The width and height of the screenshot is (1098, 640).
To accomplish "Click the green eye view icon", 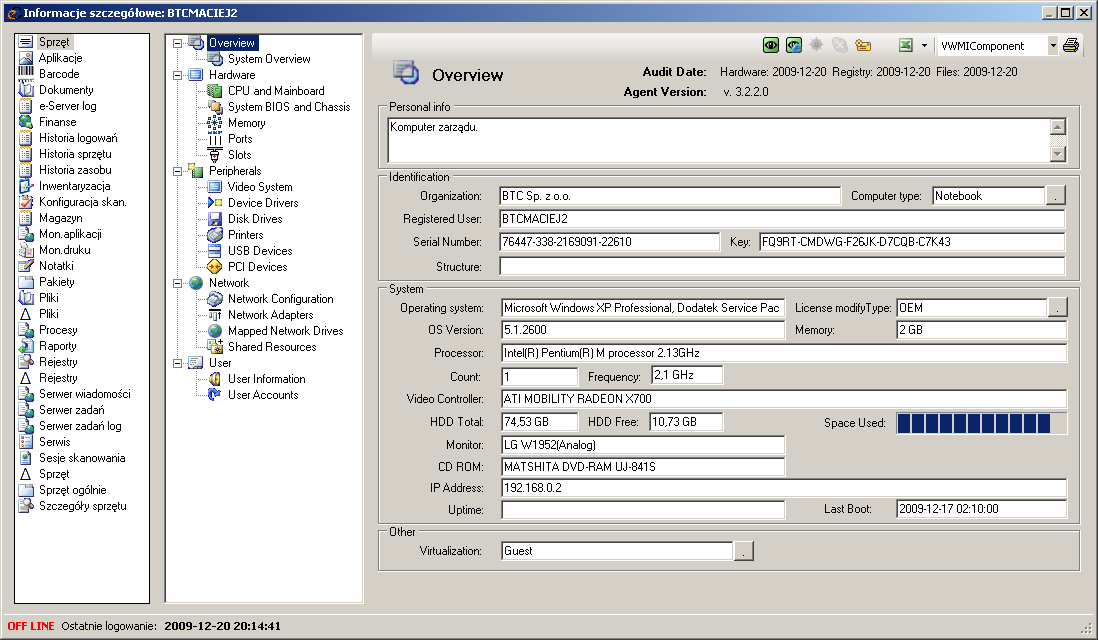I will point(770,46).
